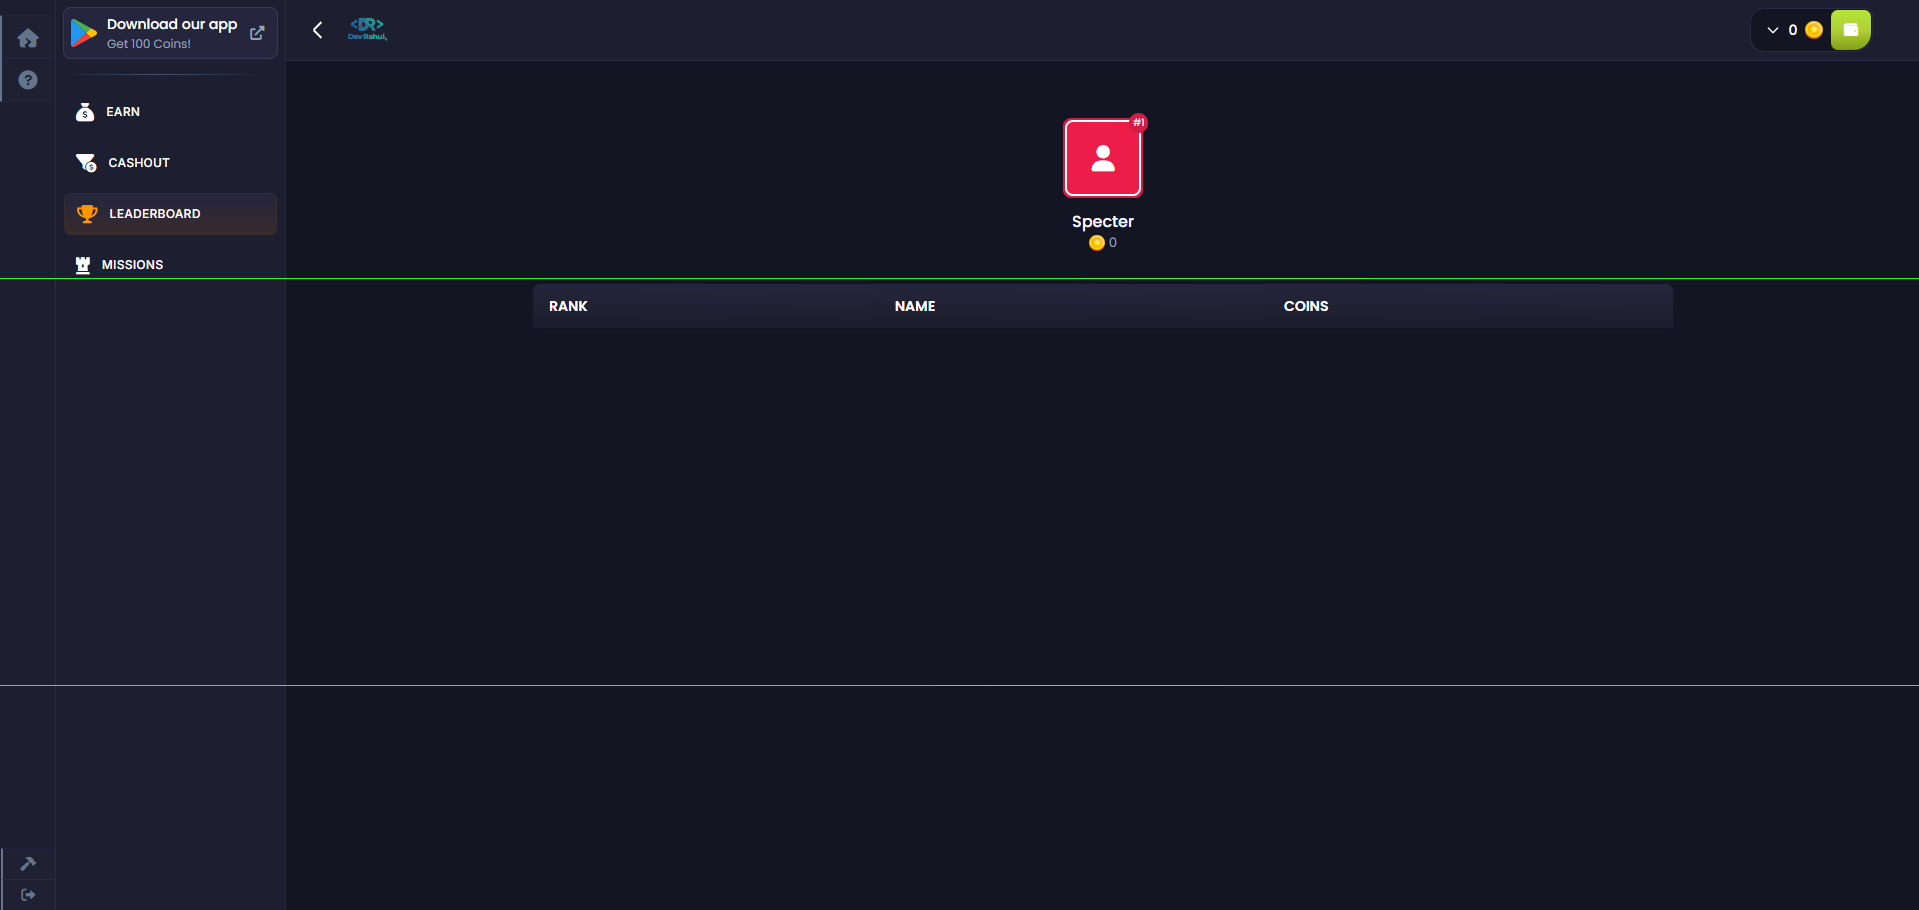Click the Google Play logo icon
Viewport: 1919px width, 910px height.
coord(84,33)
